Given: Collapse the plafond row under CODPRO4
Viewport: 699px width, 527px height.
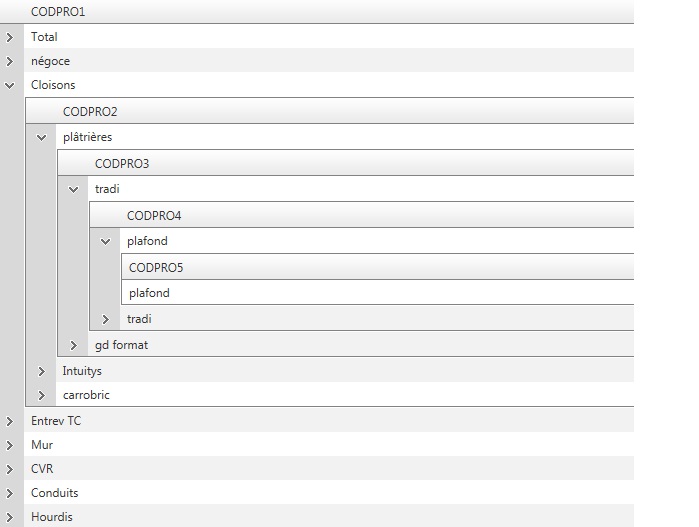Looking at the screenshot, I should [x=106, y=242].
